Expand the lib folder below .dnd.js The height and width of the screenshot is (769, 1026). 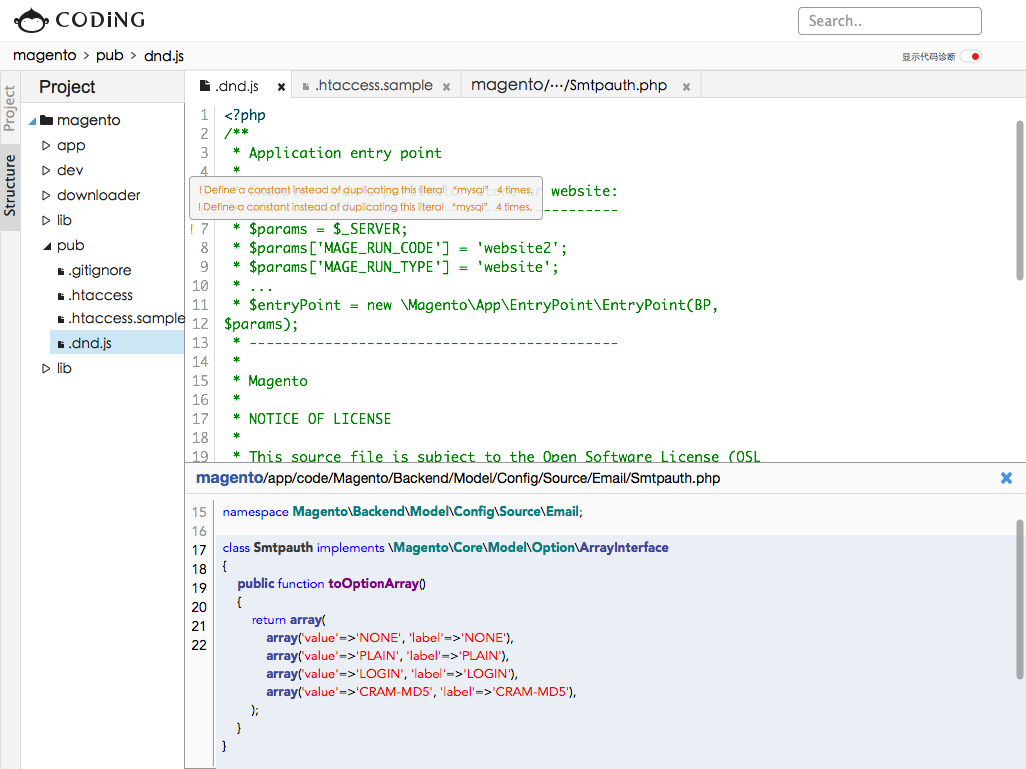click(46, 368)
